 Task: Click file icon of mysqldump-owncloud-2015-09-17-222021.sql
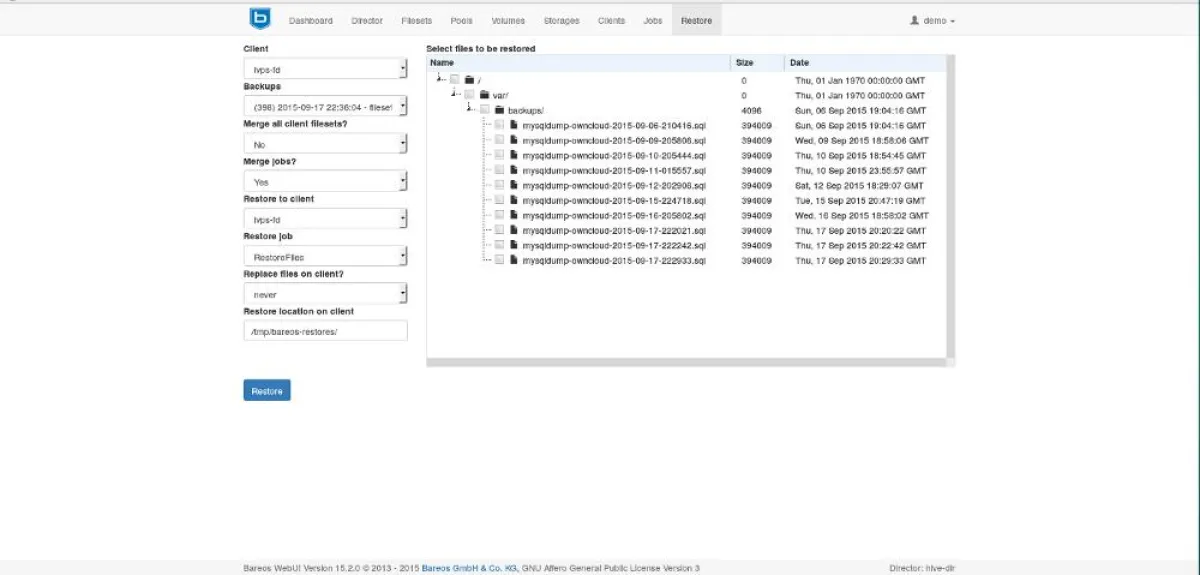coord(514,229)
